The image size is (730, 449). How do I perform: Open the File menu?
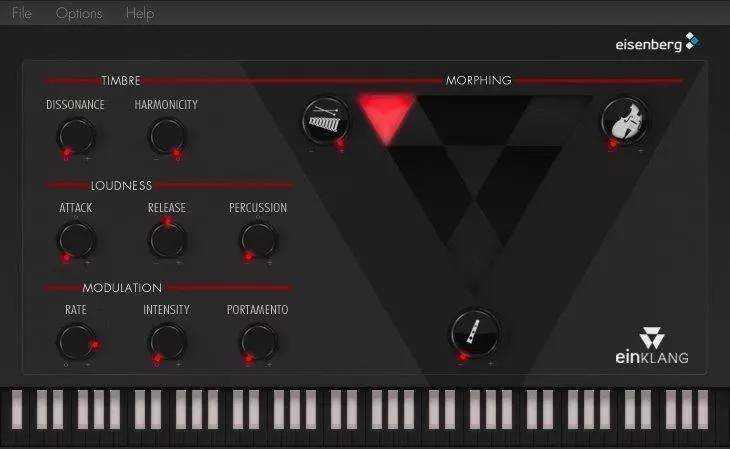coord(22,13)
